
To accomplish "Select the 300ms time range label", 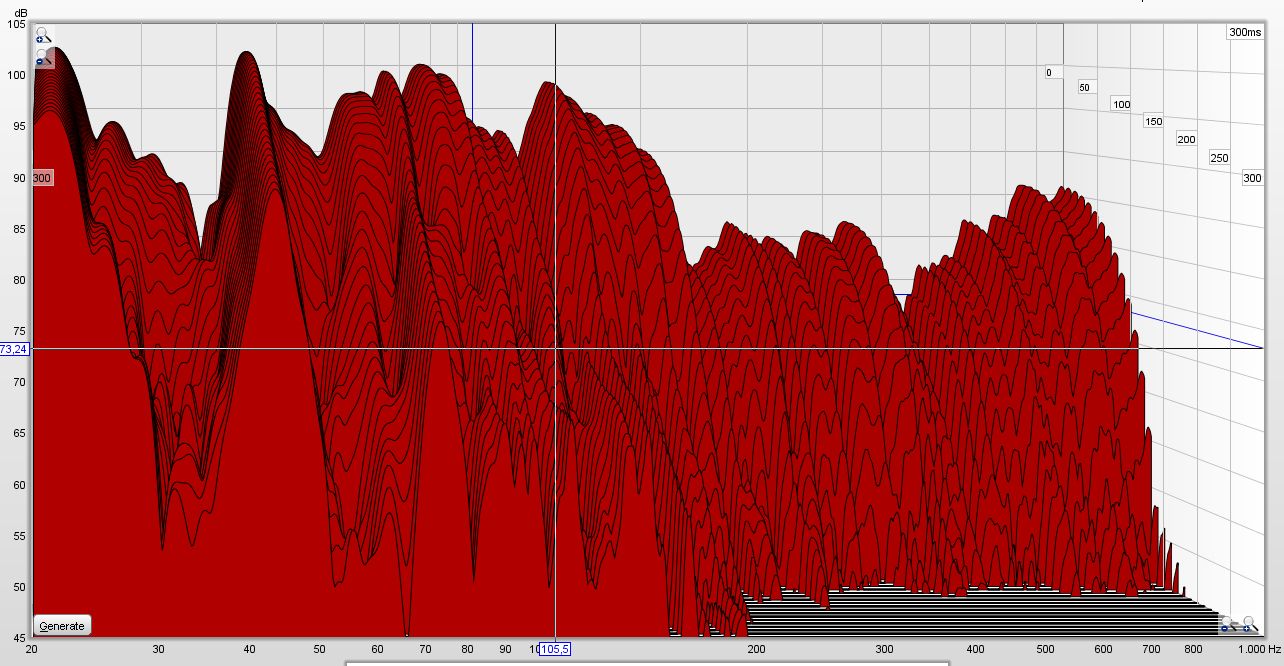I will 1245,32.
